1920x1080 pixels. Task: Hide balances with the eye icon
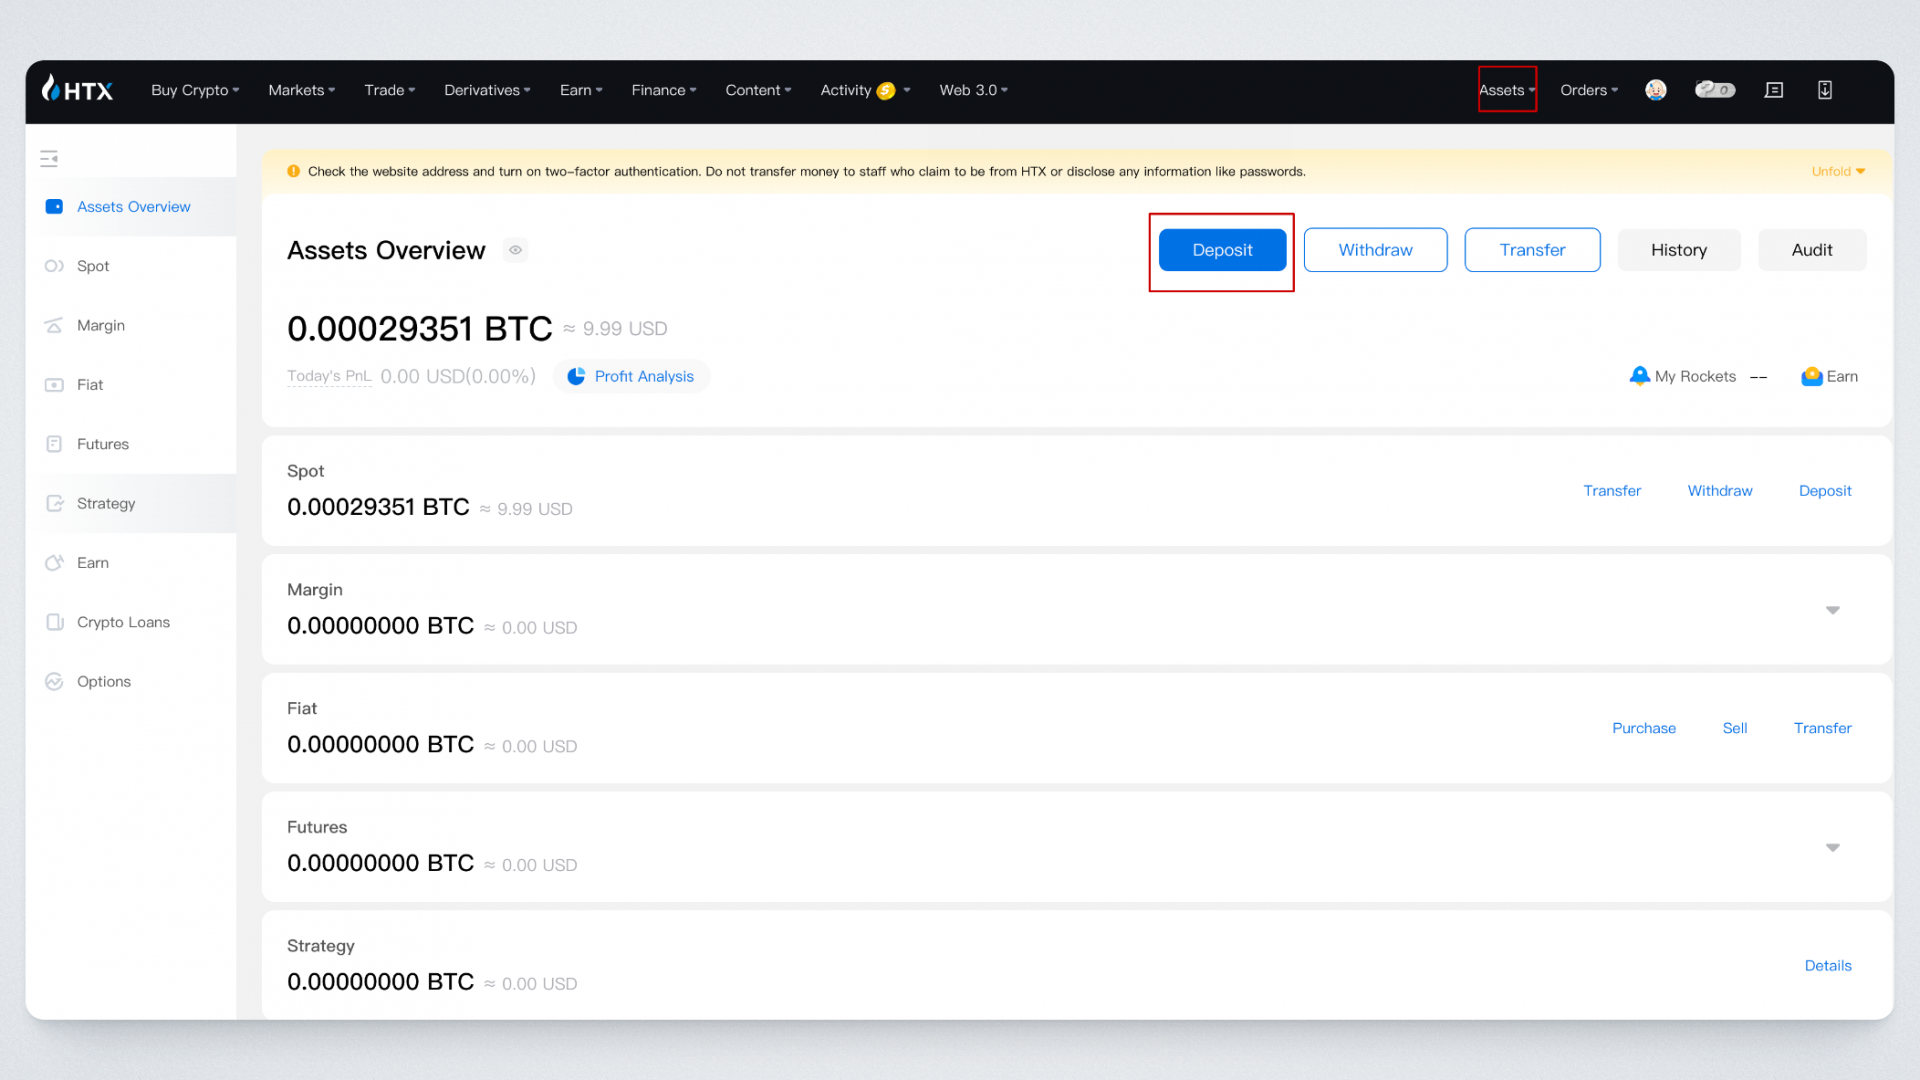click(515, 250)
